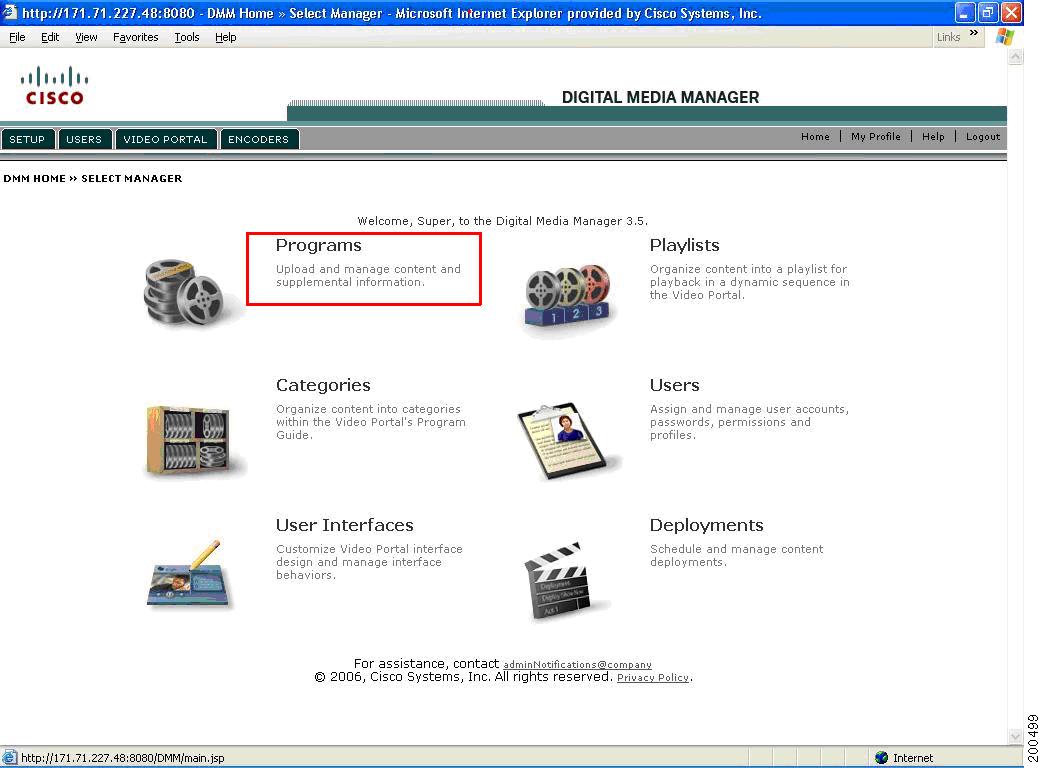
Task: Switch to the VIDEO PORTAL tab
Action: pyautogui.click(x=166, y=139)
